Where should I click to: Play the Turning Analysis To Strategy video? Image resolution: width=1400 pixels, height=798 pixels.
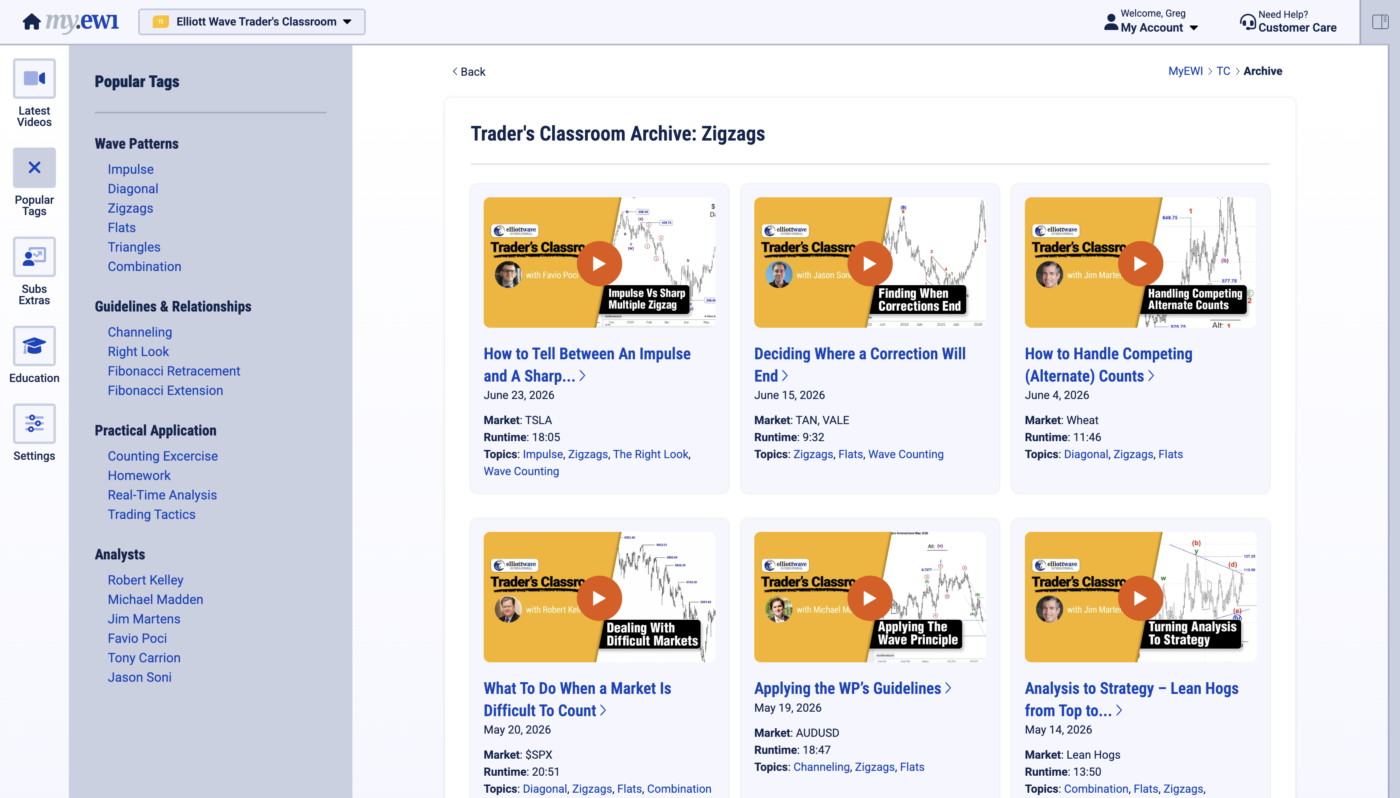click(1140, 598)
